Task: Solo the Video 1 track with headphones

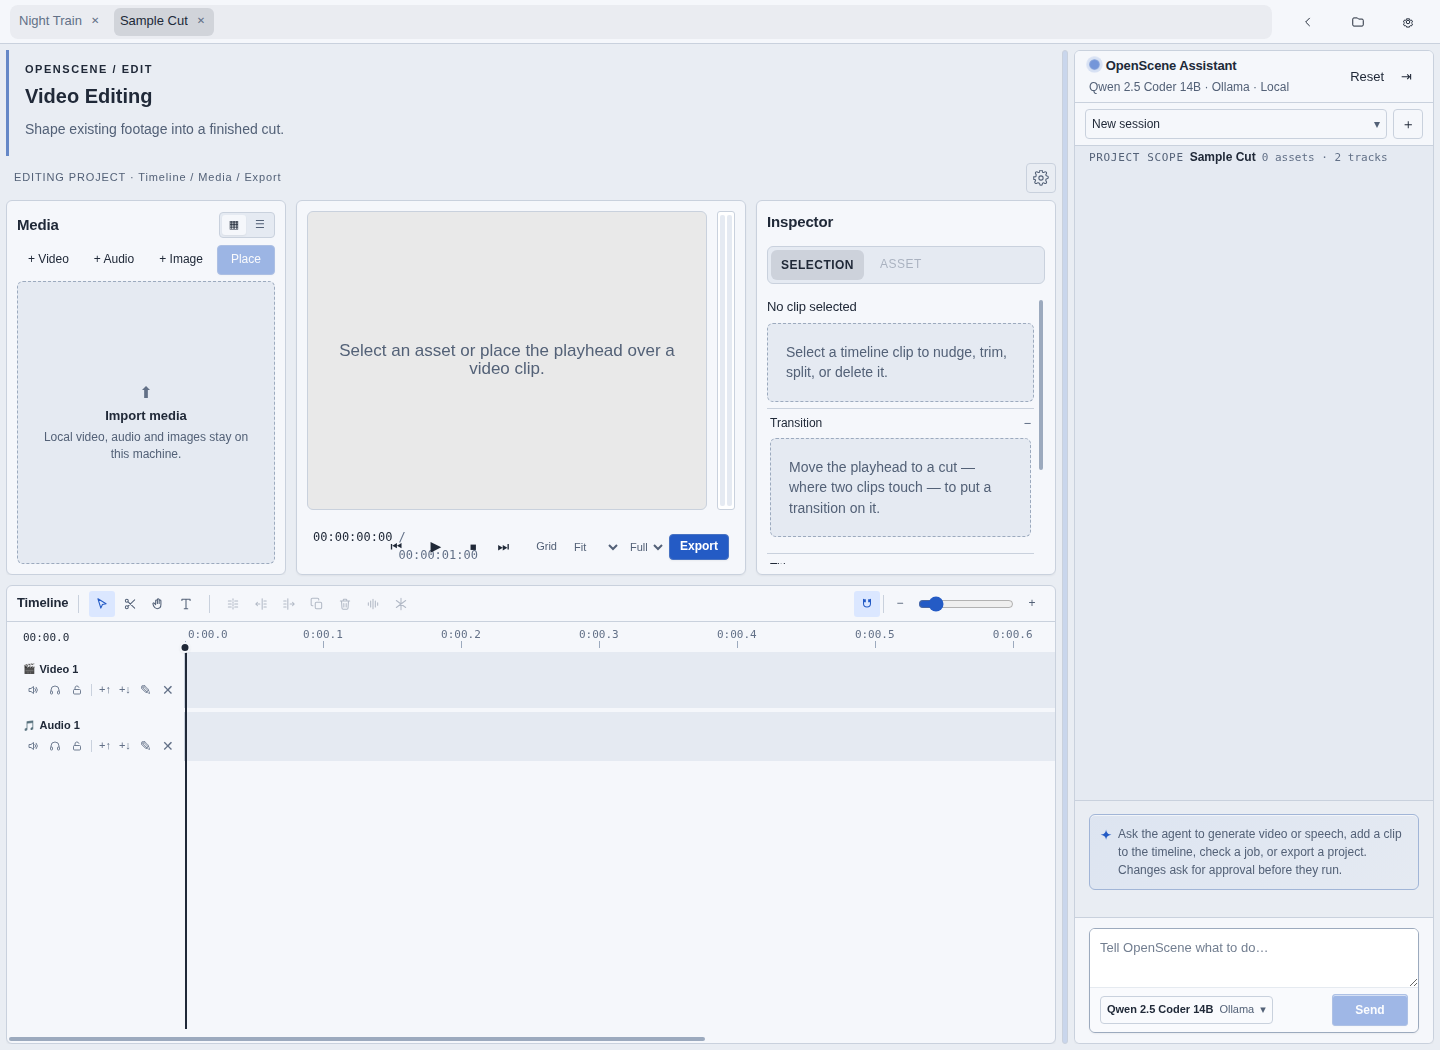Action: coord(55,690)
